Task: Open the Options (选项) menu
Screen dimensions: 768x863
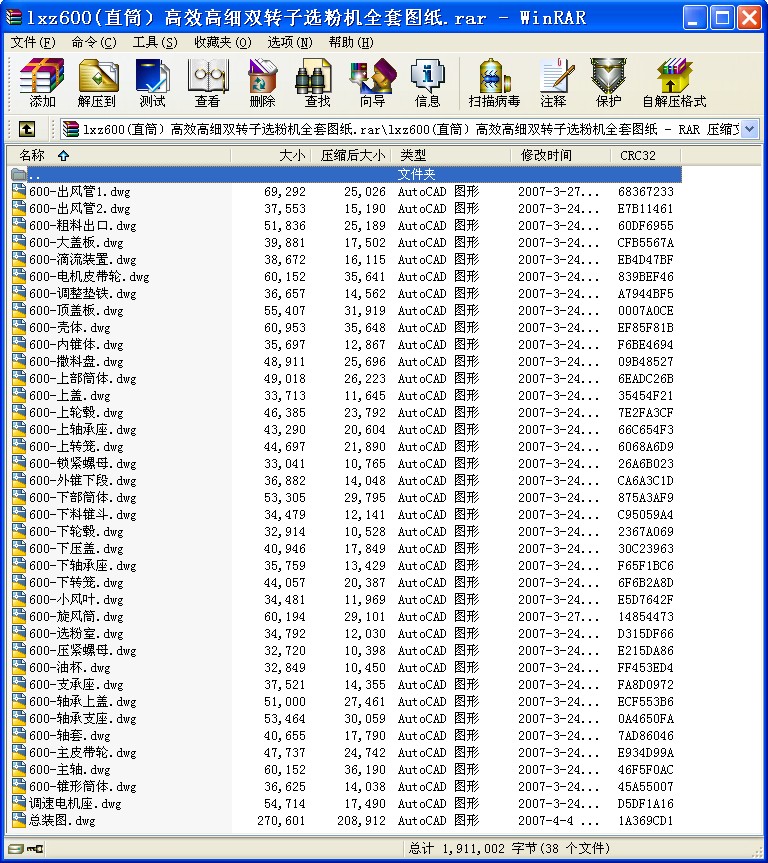Action: point(290,42)
